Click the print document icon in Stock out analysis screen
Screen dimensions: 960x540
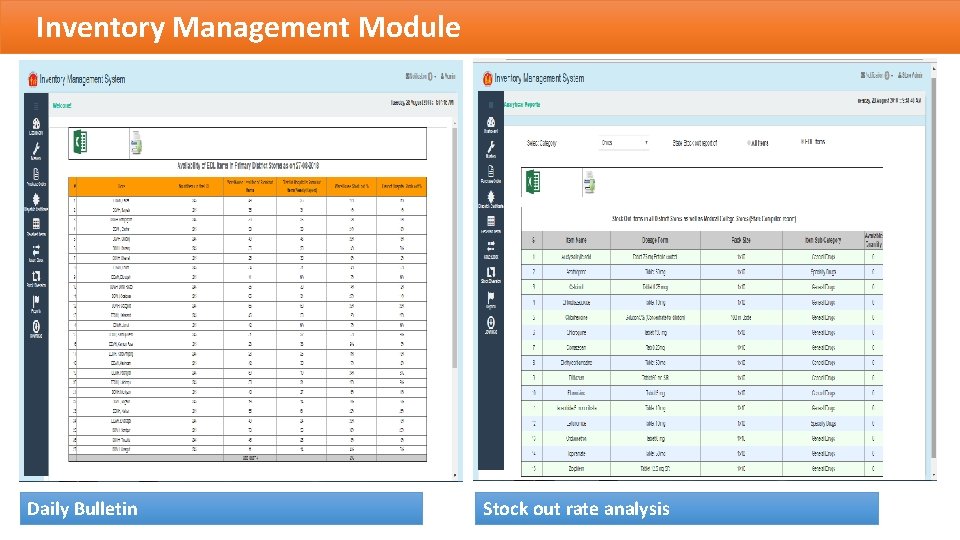coord(589,182)
